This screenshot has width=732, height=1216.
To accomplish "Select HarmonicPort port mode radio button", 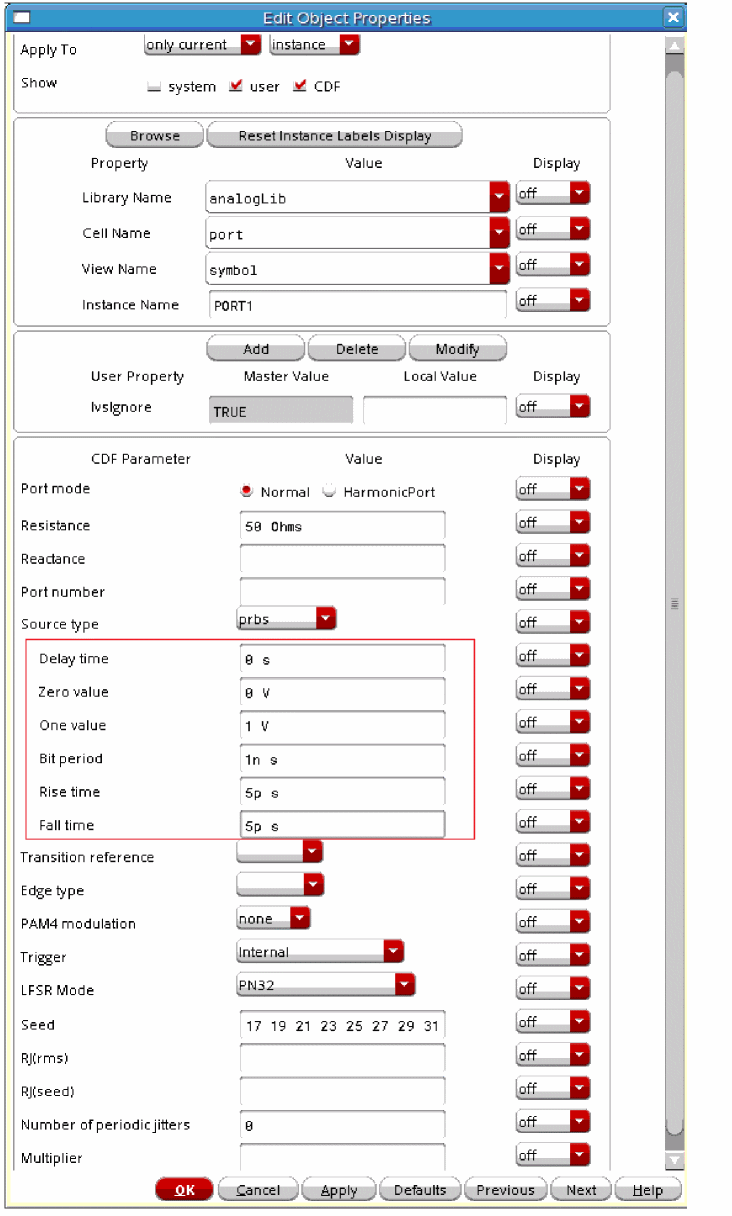I will pyautogui.click(x=329, y=491).
